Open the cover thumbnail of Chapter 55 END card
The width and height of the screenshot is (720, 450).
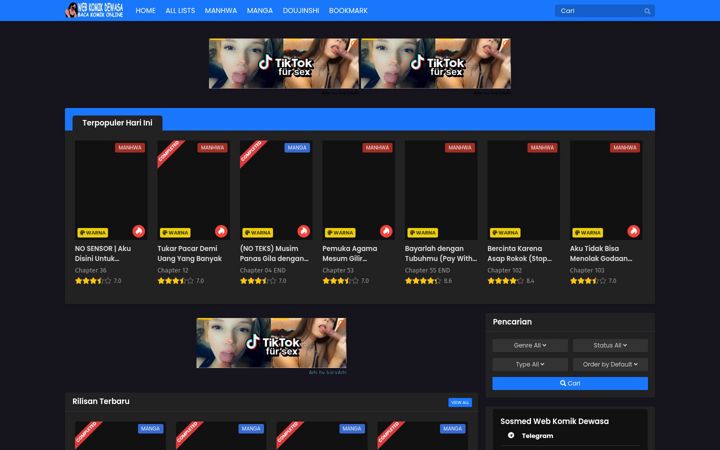(x=441, y=190)
